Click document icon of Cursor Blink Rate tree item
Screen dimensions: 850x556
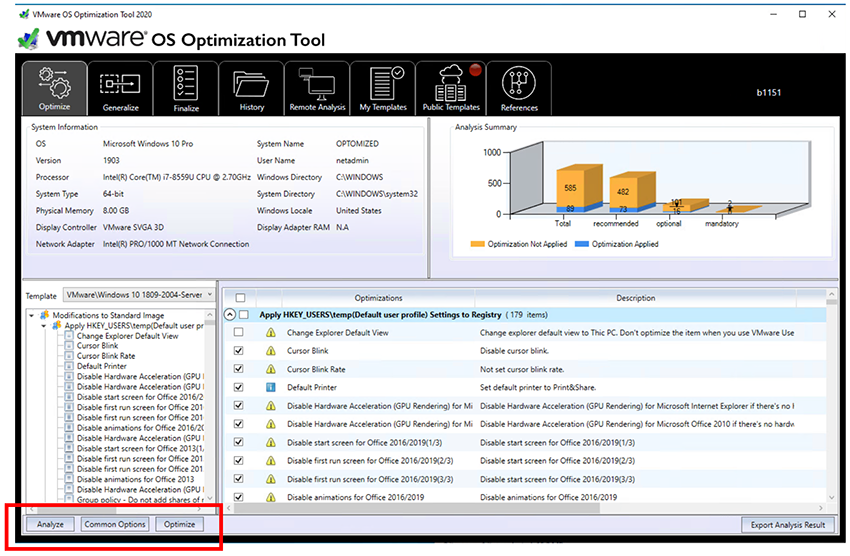click(69, 355)
